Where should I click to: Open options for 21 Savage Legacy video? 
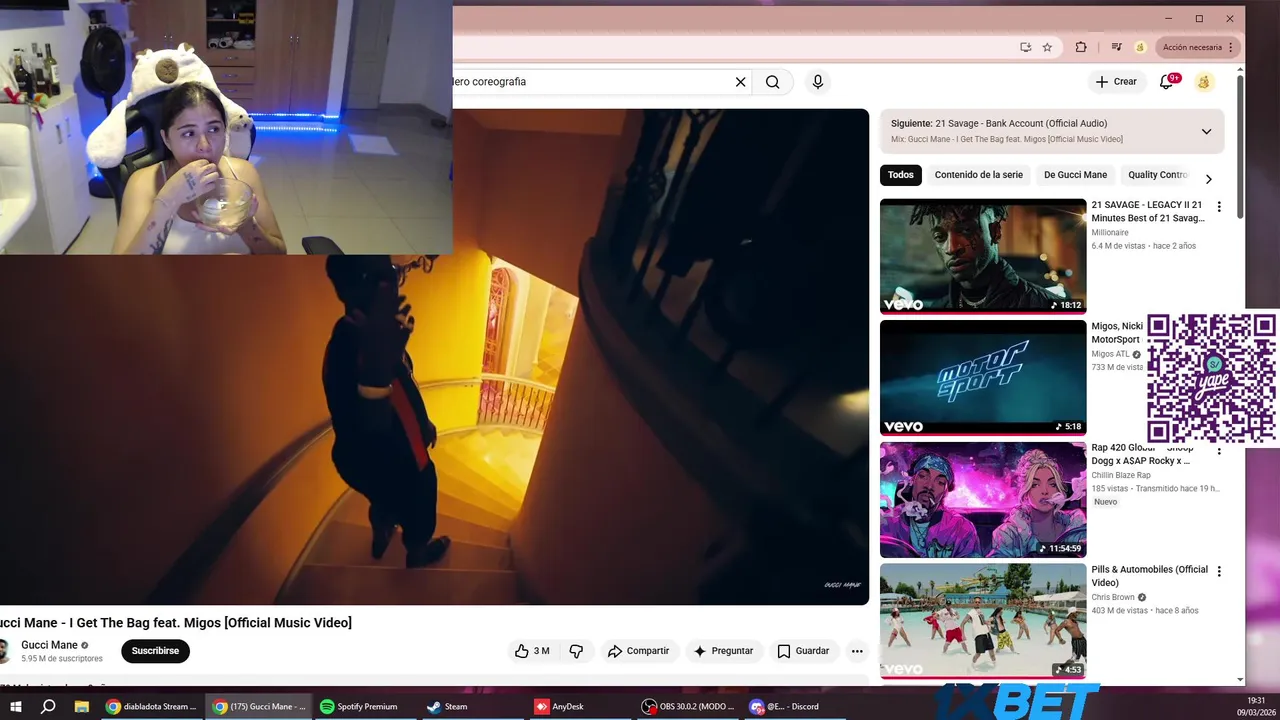(1218, 207)
